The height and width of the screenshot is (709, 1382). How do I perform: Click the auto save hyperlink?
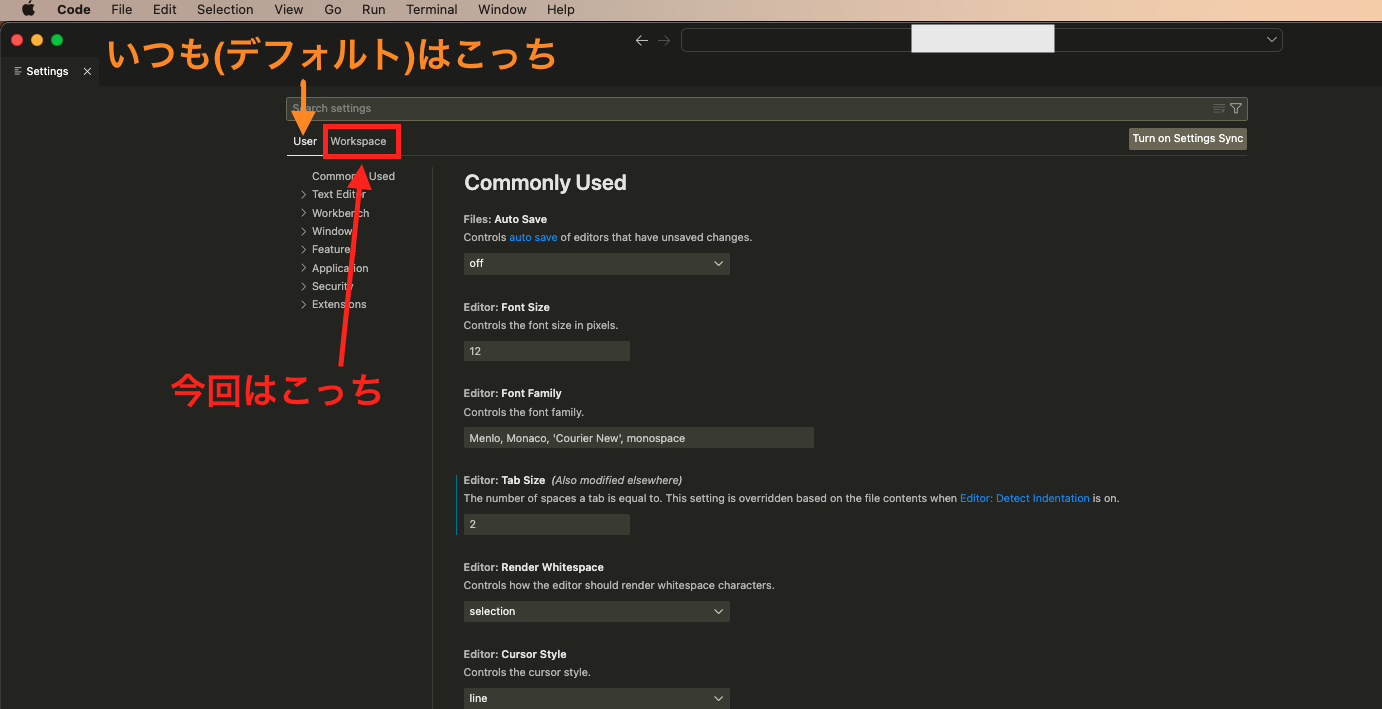533,238
